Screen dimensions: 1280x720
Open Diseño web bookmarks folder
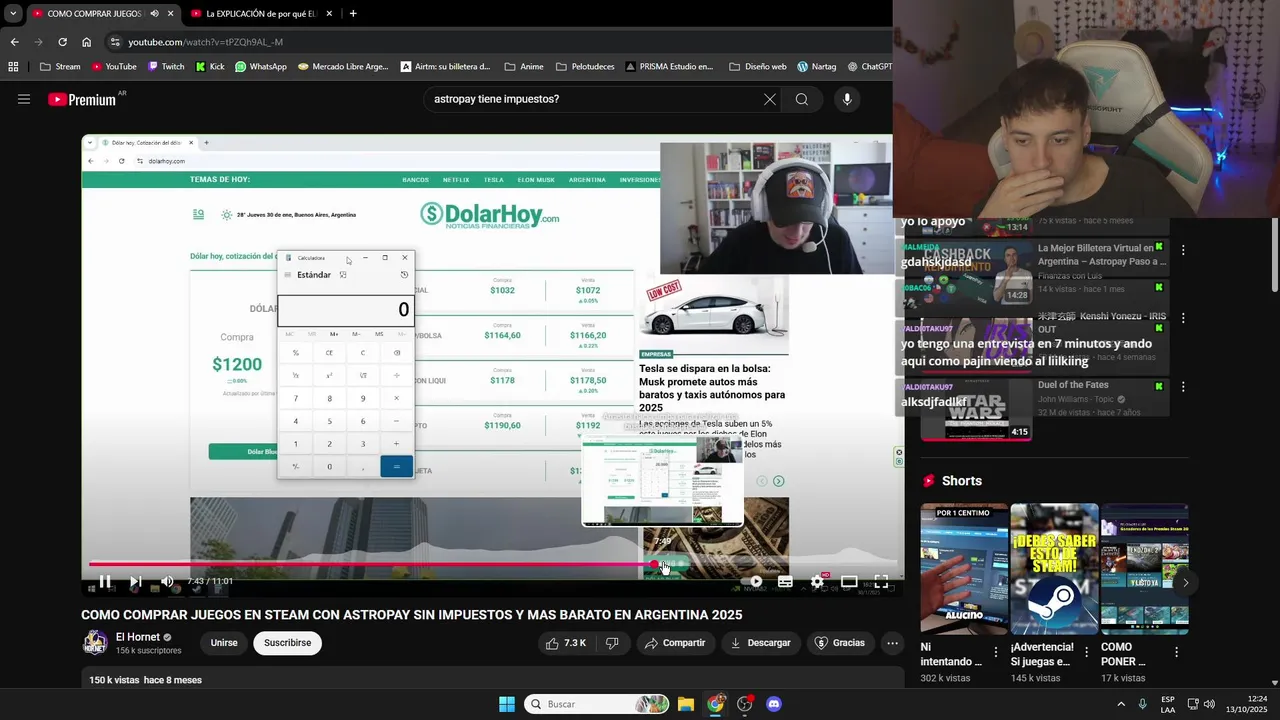point(758,67)
